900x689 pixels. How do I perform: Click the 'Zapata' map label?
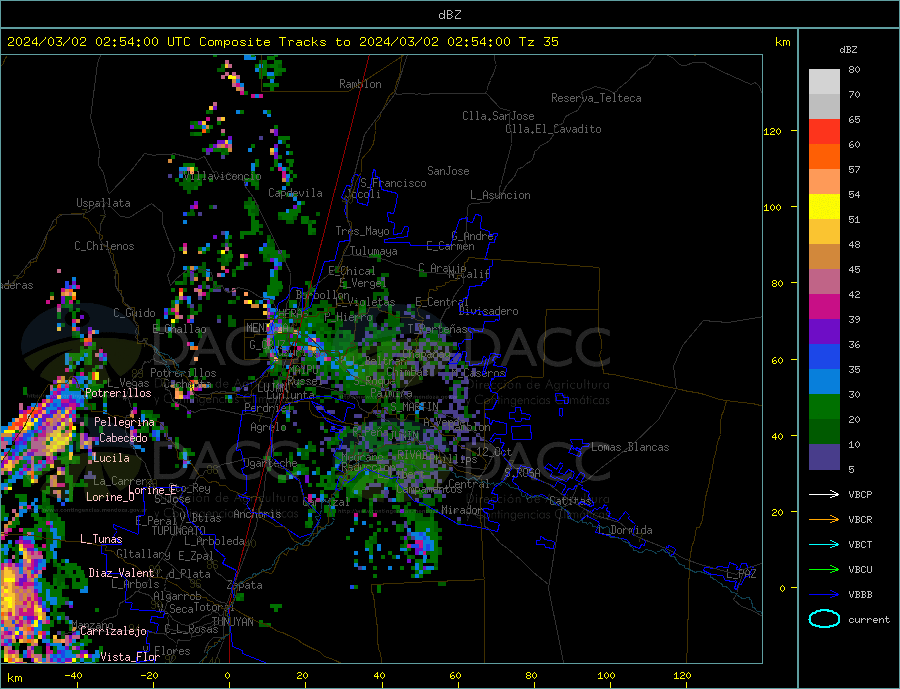tap(245, 586)
